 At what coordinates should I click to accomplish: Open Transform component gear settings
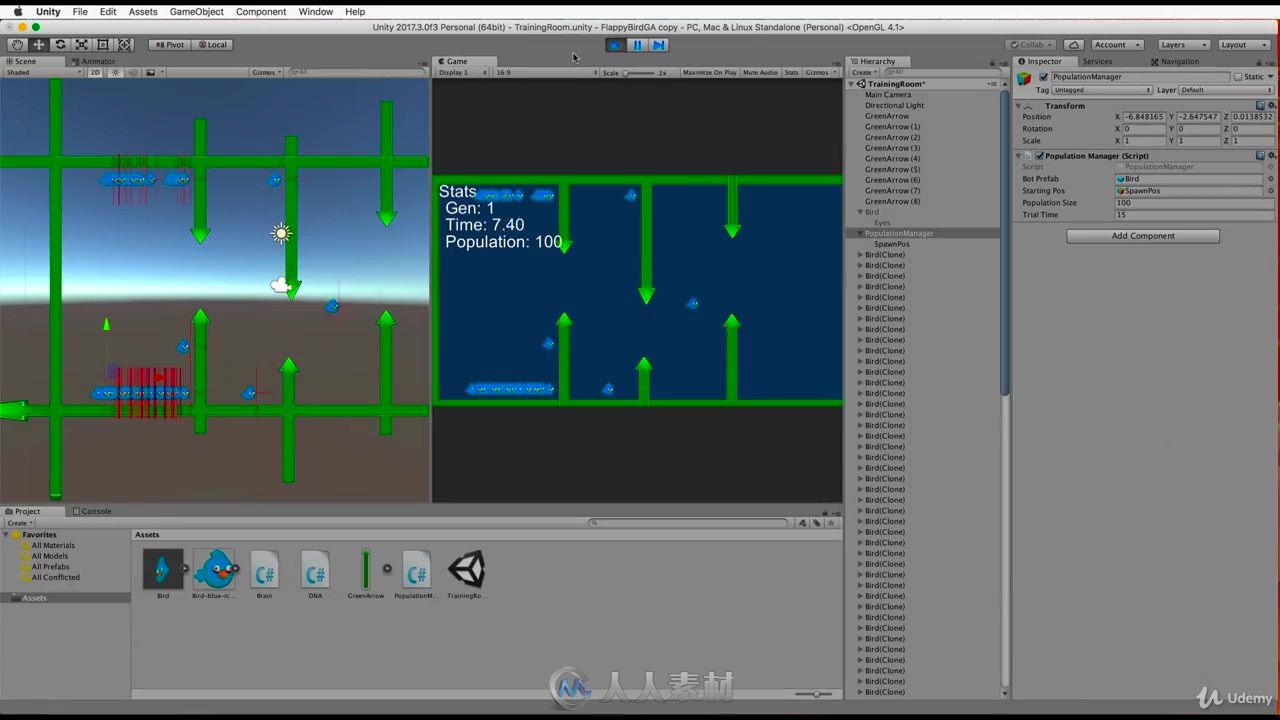(x=1271, y=105)
